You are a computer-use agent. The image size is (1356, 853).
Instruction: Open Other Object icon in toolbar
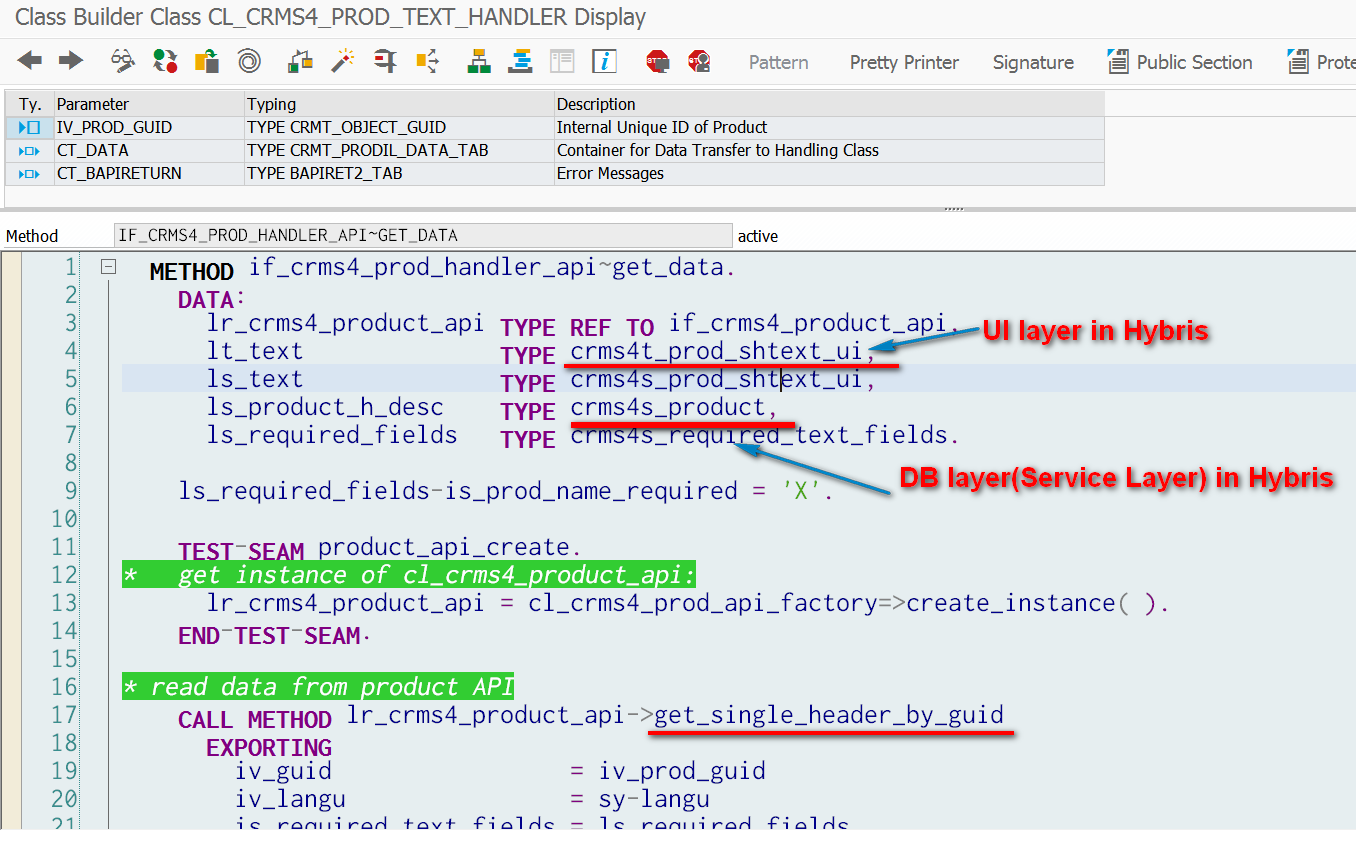pyautogui.click(x=207, y=61)
